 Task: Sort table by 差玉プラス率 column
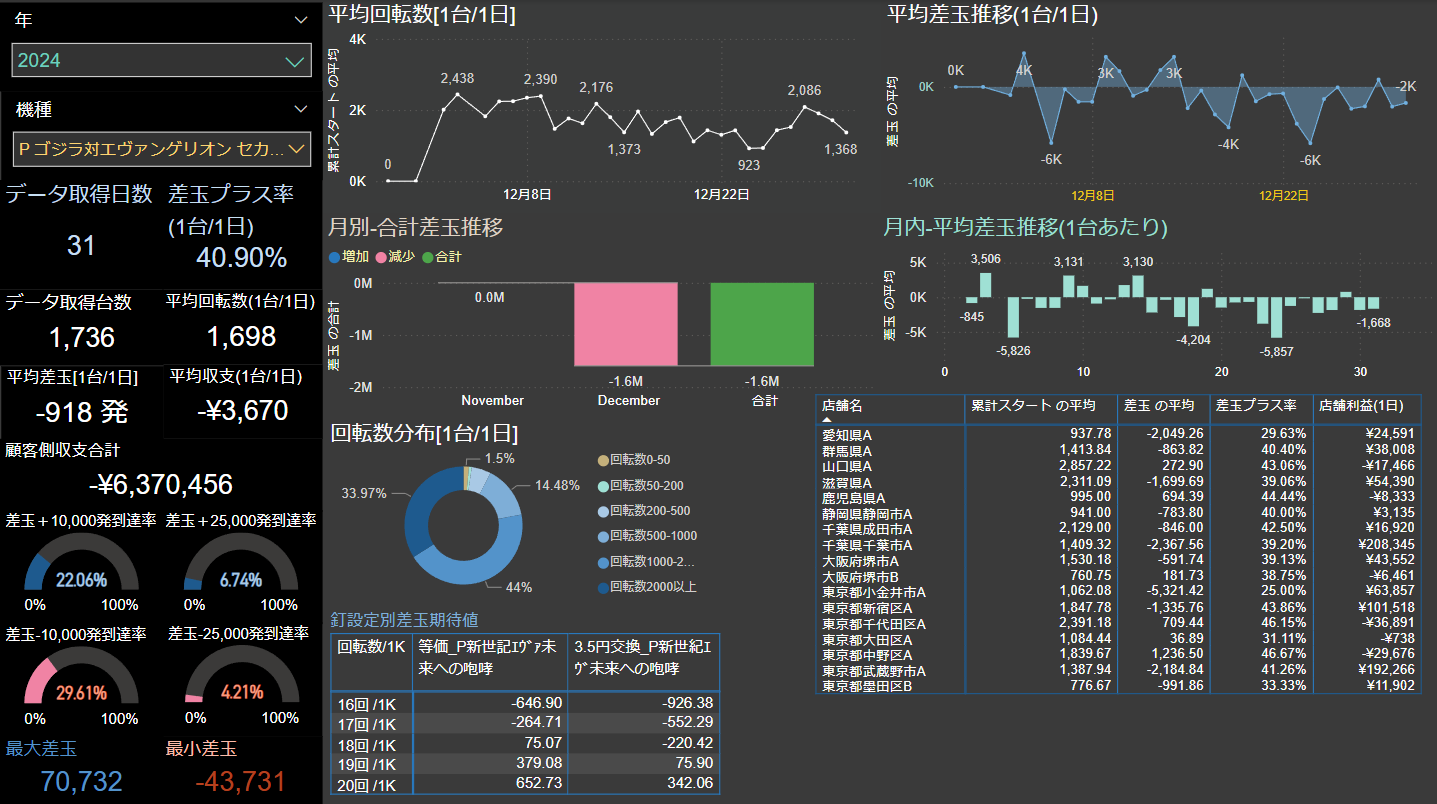click(1255, 406)
